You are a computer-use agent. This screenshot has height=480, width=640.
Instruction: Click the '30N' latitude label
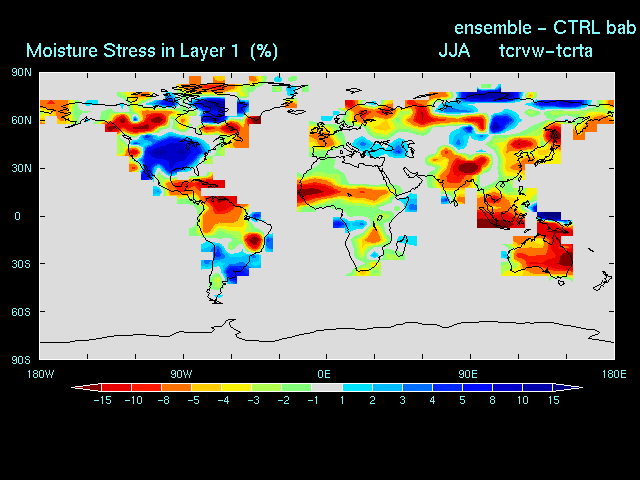pyautogui.click(x=22, y=168)
